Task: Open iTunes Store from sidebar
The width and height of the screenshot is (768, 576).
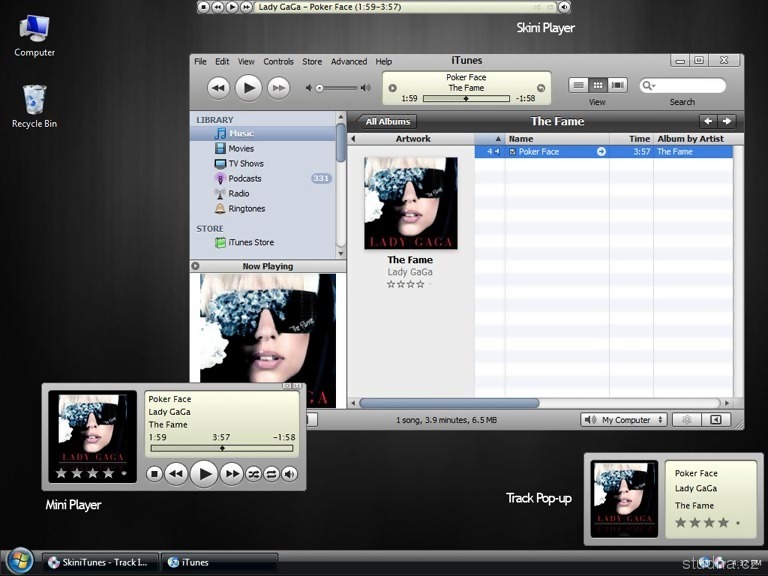Action: [x=250, y=242]
